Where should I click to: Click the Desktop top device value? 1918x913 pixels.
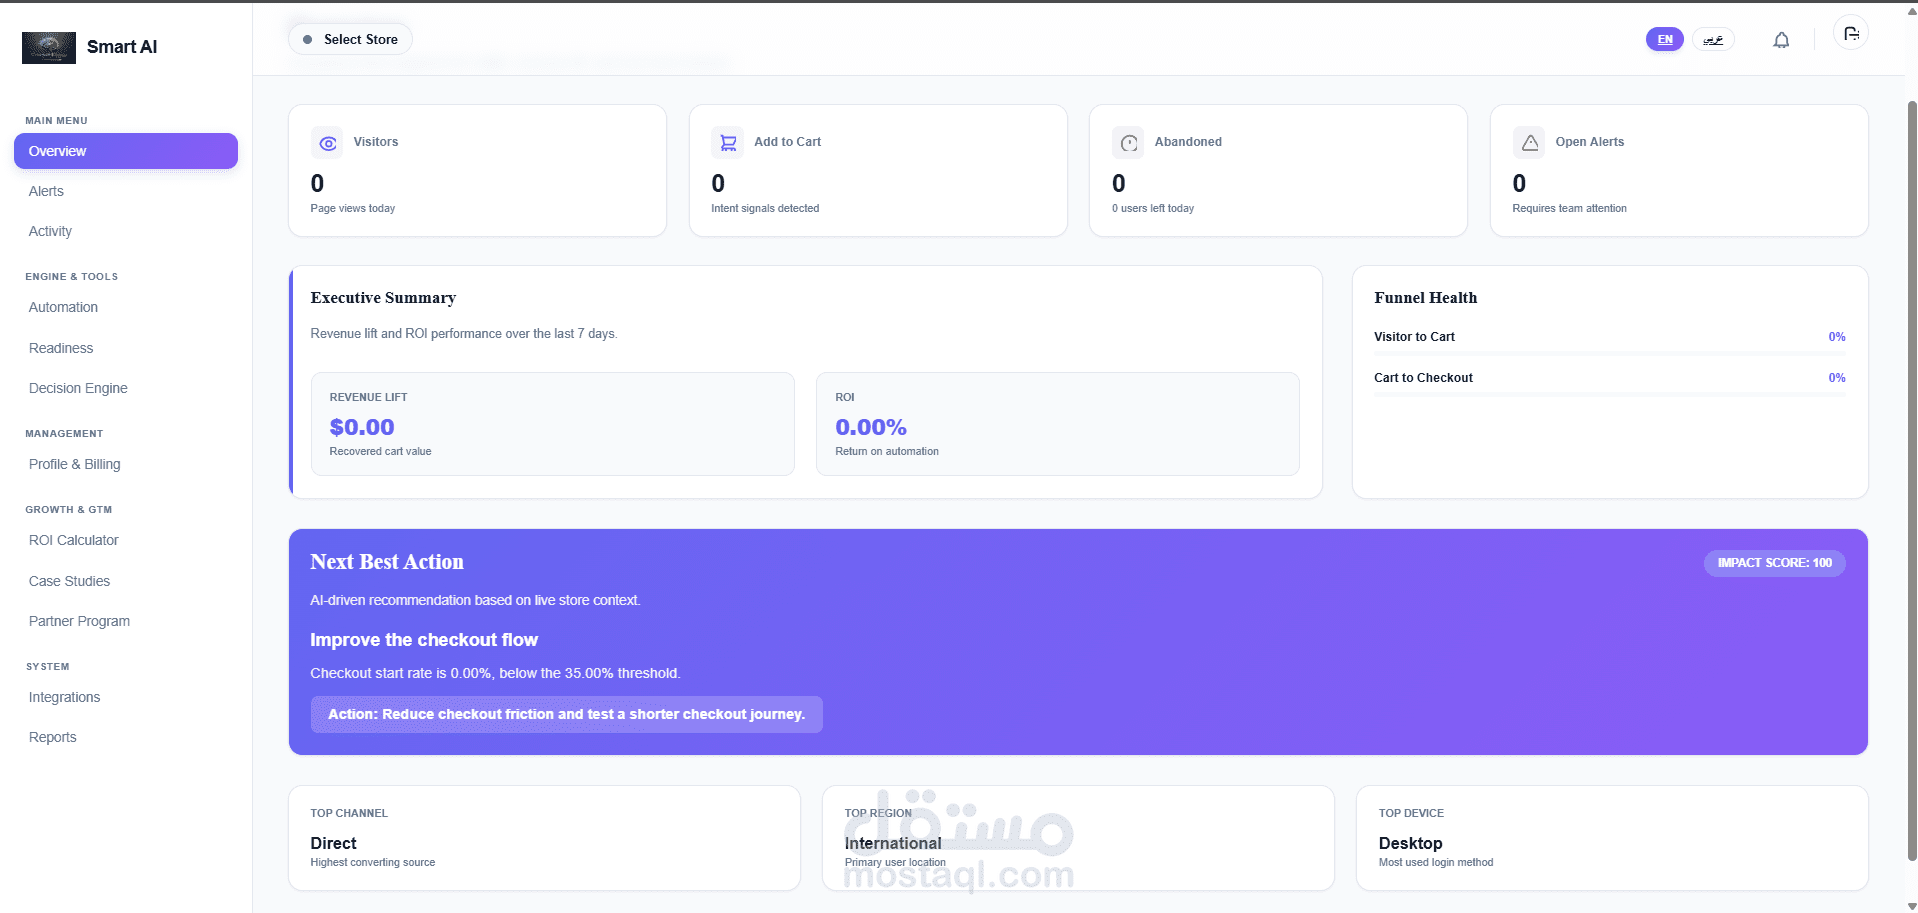[1410, 843]
